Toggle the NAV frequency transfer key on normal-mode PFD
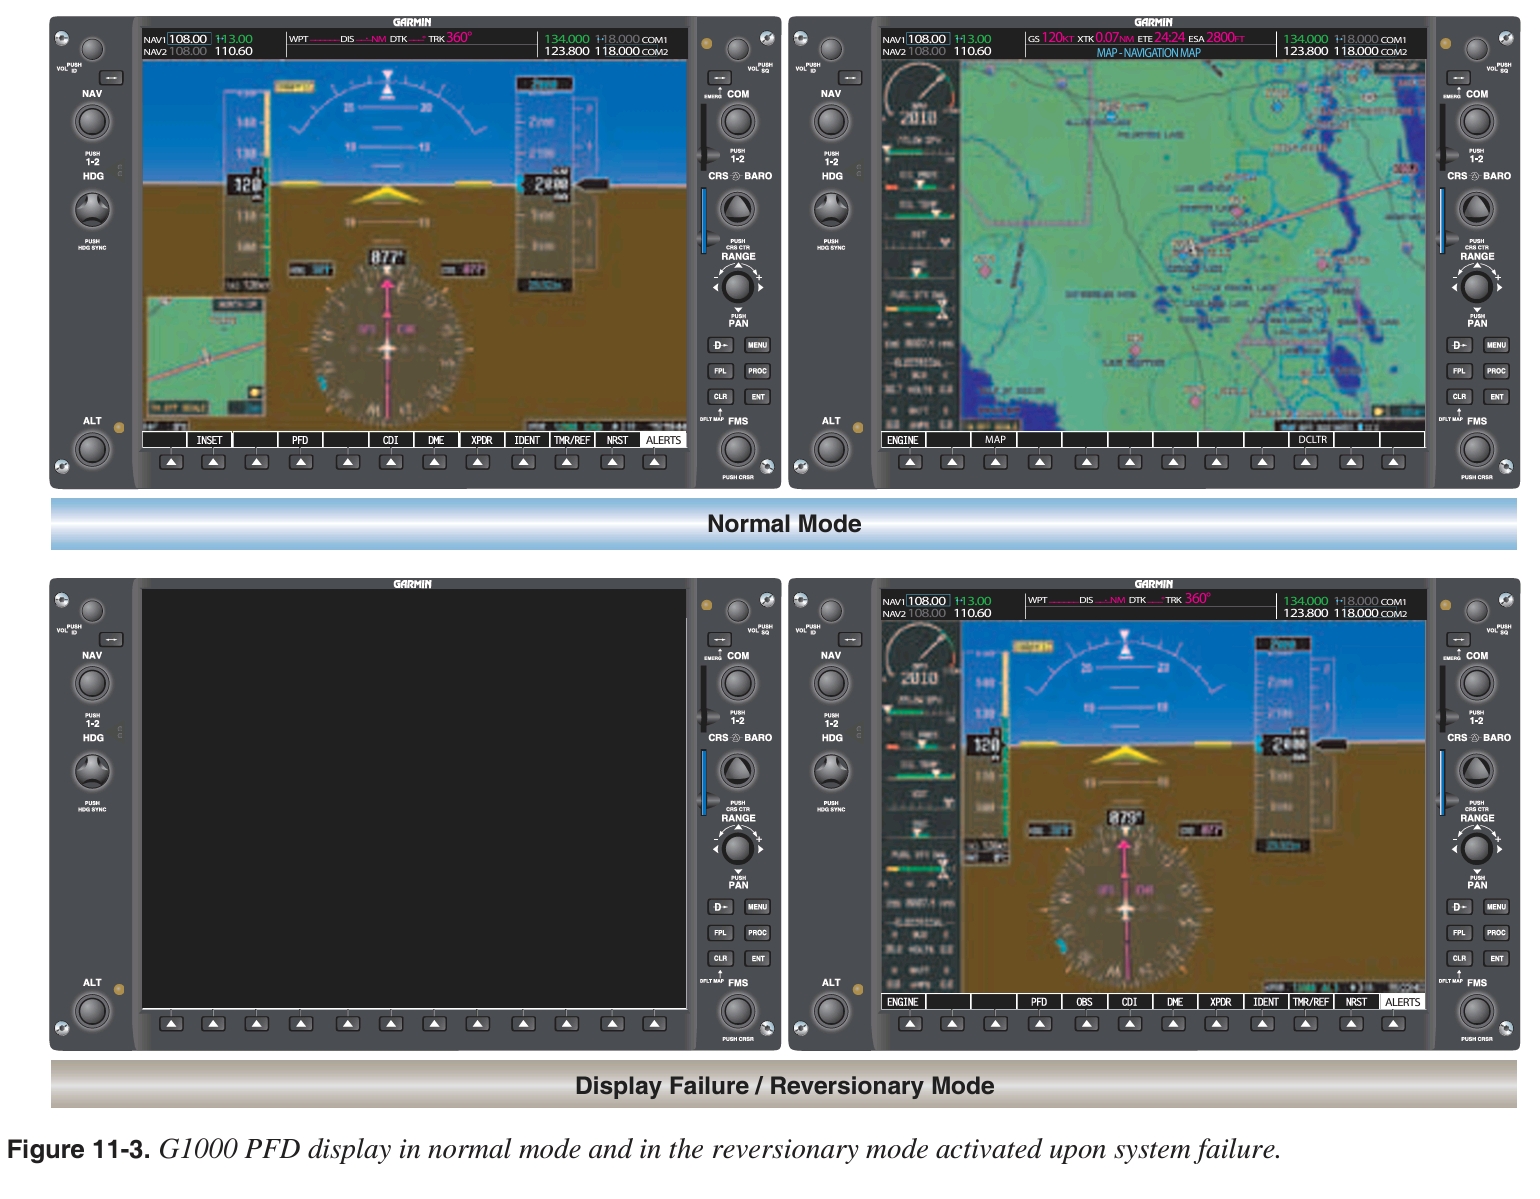The image size is (1540, 1199). [x=111, y=78]
